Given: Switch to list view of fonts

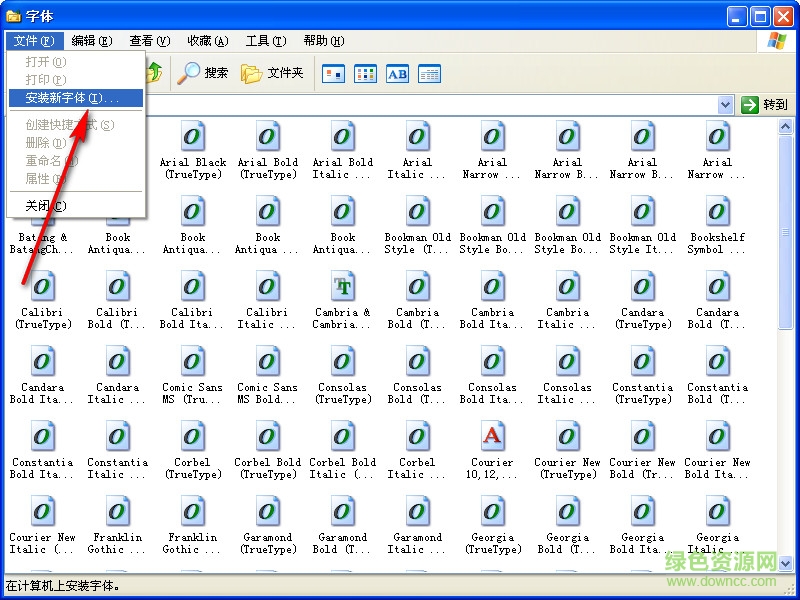Looking at the screenshot, I should click(x=365, y=73).
